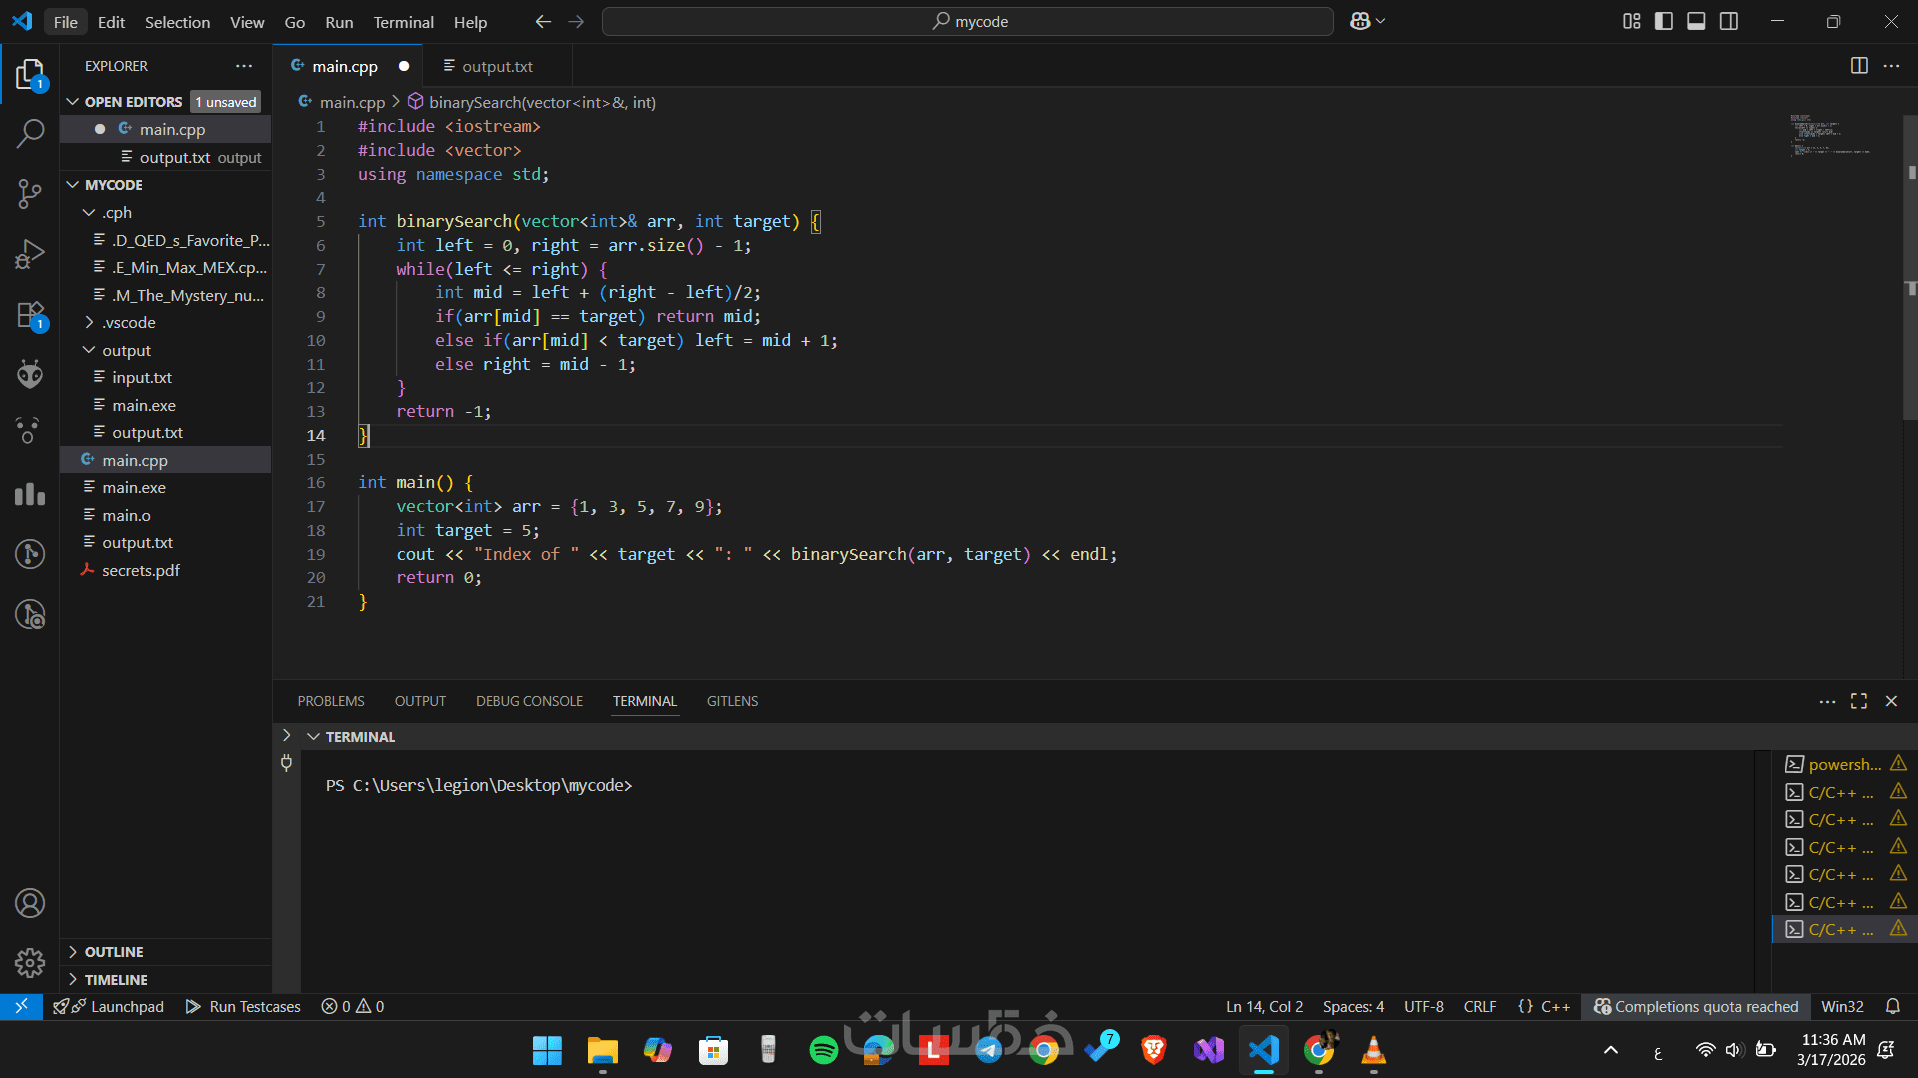Expand the OUTLINE section
This screenshot has width=1918, height=1078.
click(114, 952)
